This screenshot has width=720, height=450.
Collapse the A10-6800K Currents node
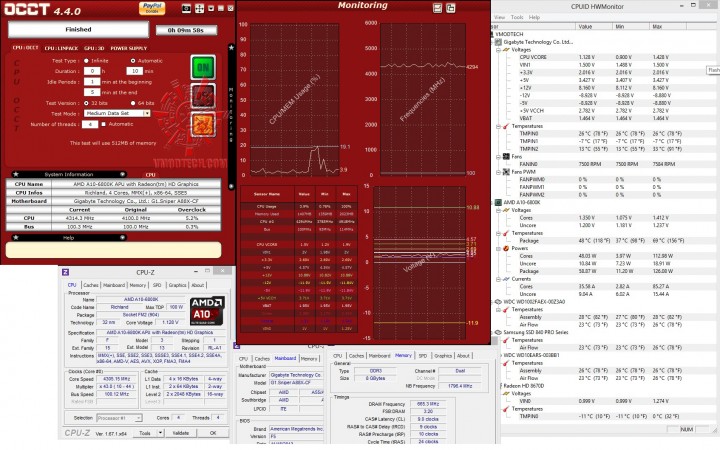tap(498, 279)
